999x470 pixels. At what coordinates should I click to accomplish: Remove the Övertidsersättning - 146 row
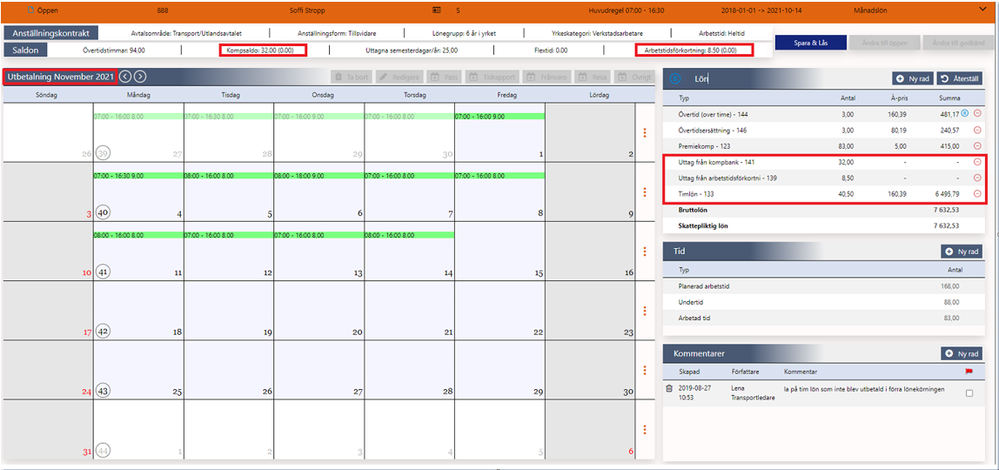(x=977, y=130)
